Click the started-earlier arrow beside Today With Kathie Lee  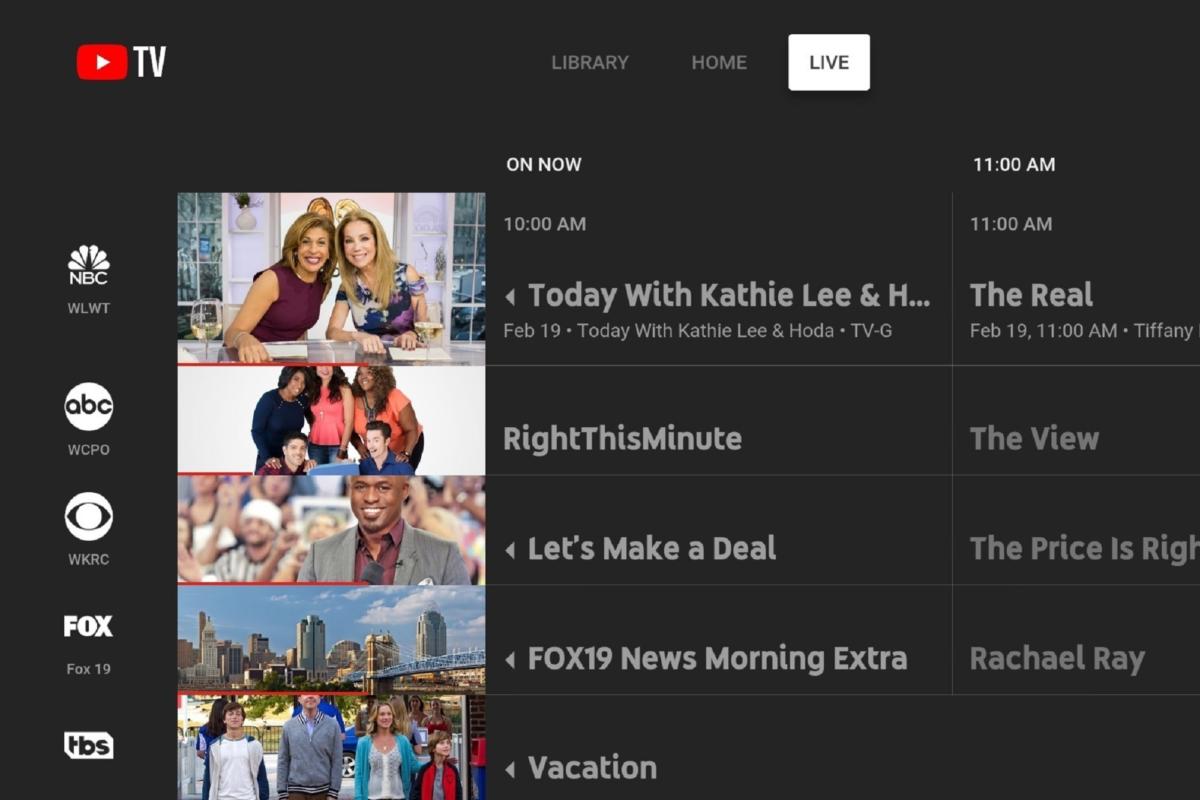pyautogui.click(x=510, y=296)
